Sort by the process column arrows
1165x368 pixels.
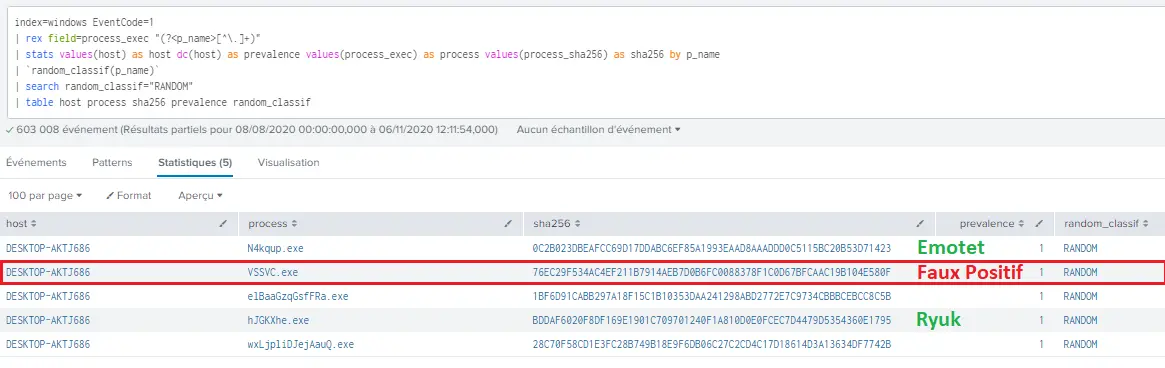click(x=293, y=224)
